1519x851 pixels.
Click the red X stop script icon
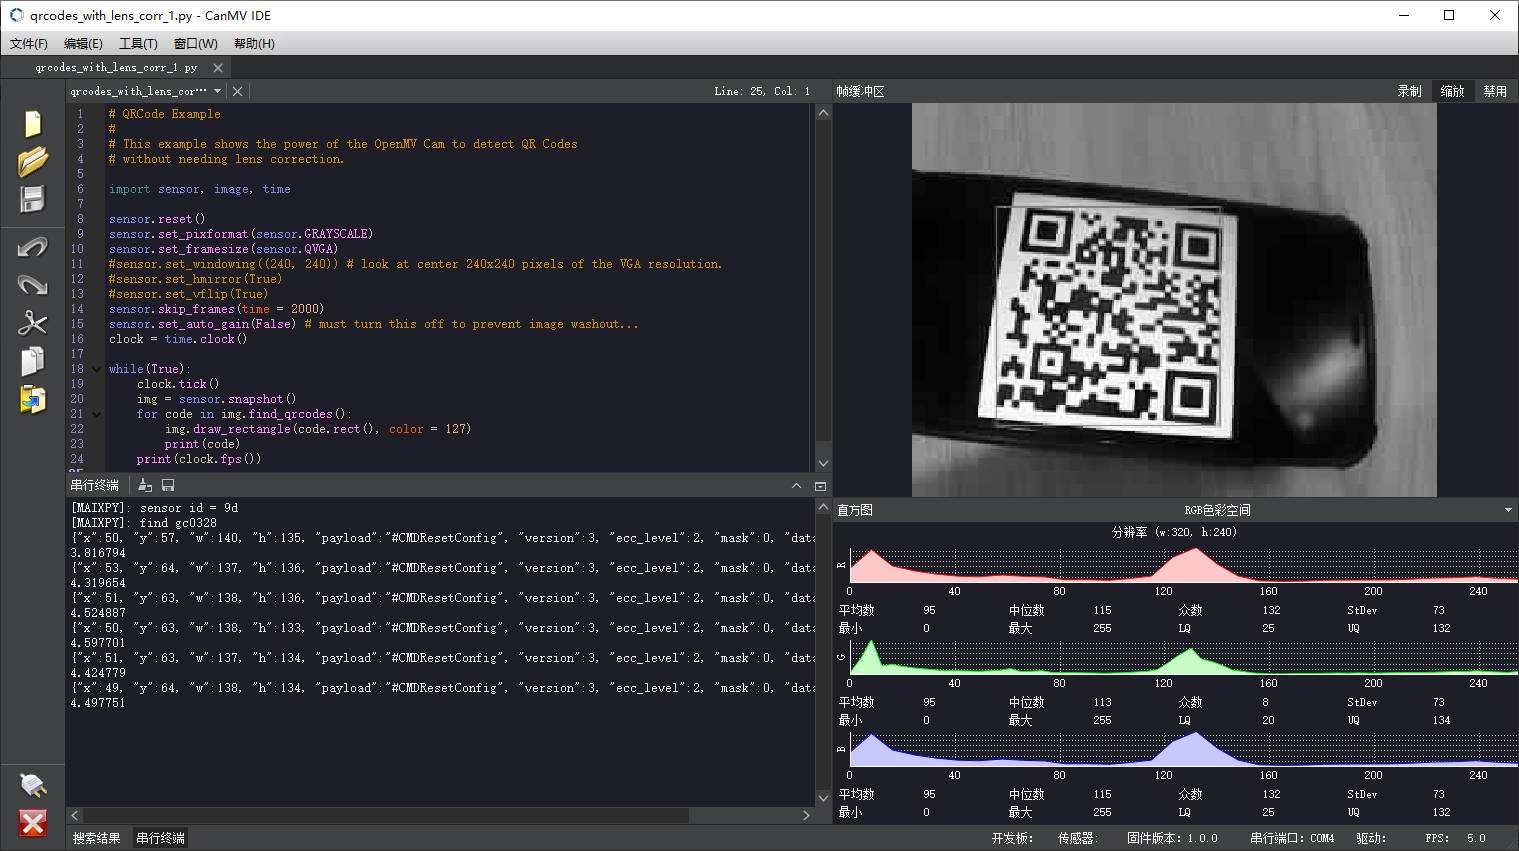pyautogui.click(x=33, y=823)
